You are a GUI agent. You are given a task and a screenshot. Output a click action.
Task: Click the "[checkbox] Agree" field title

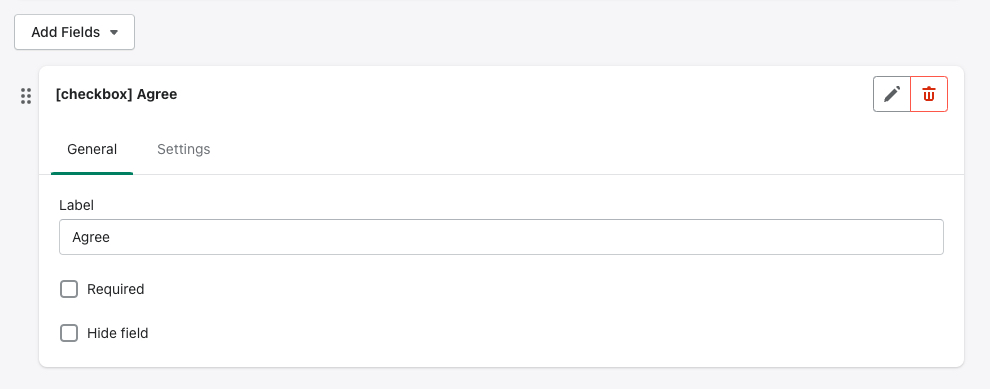point(116,94)
